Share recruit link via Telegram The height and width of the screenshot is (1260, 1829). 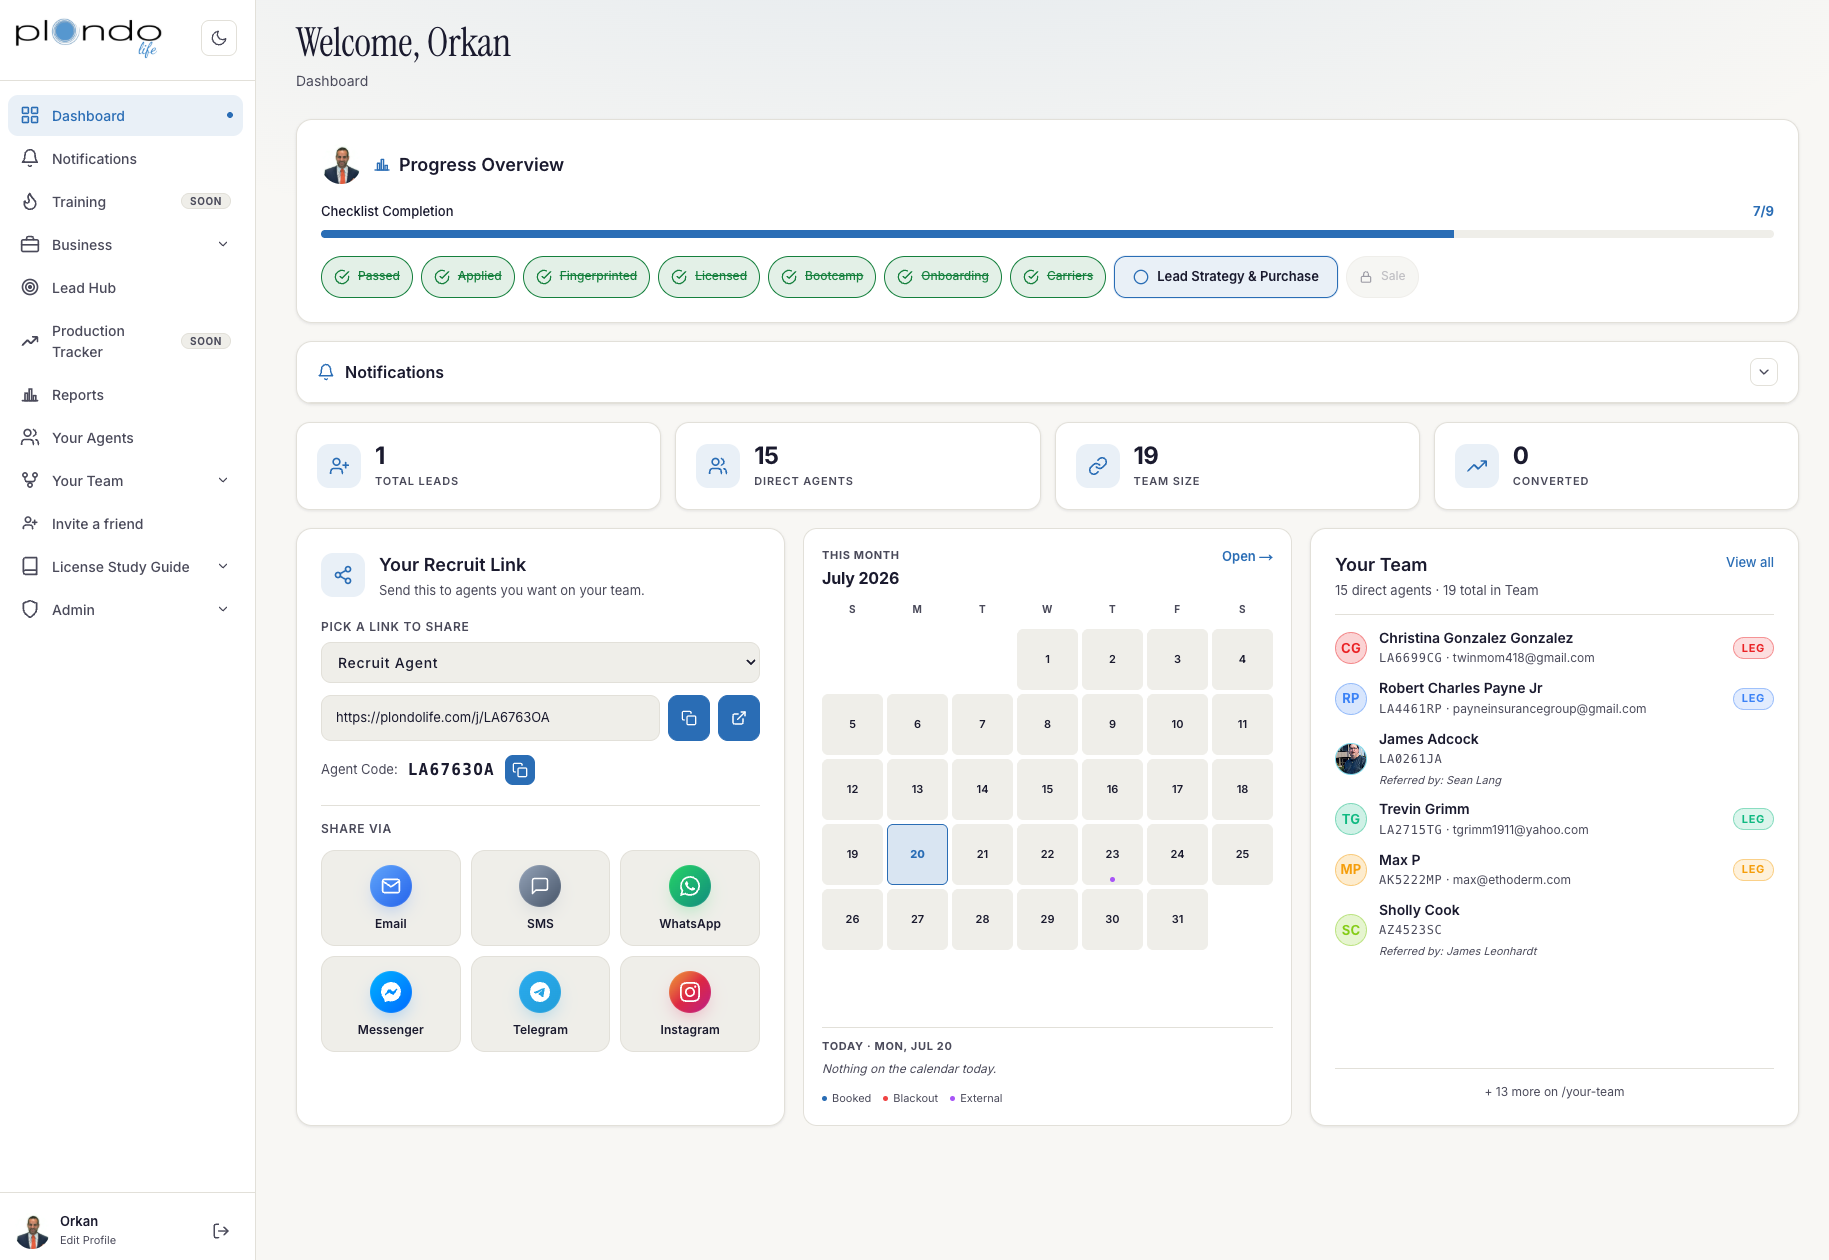pos(540,1004)
